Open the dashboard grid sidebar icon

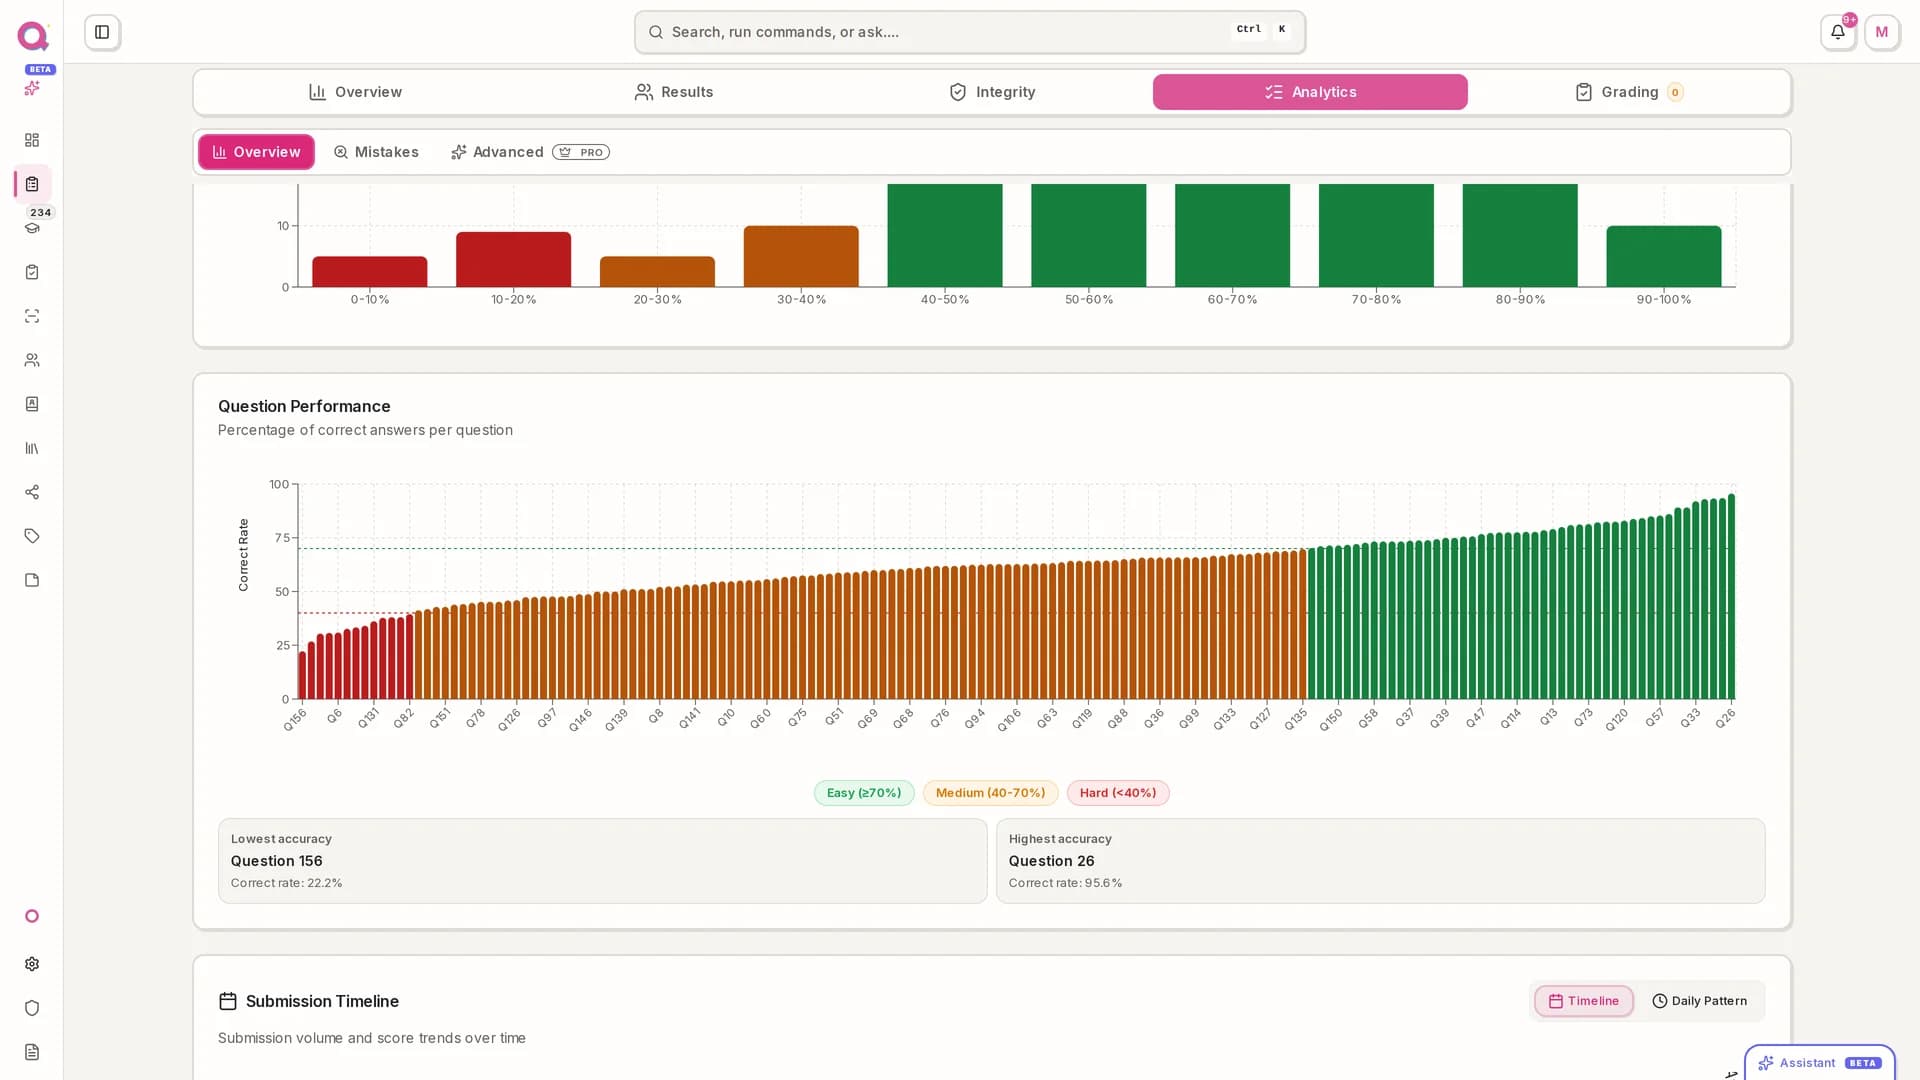(32, 140)
